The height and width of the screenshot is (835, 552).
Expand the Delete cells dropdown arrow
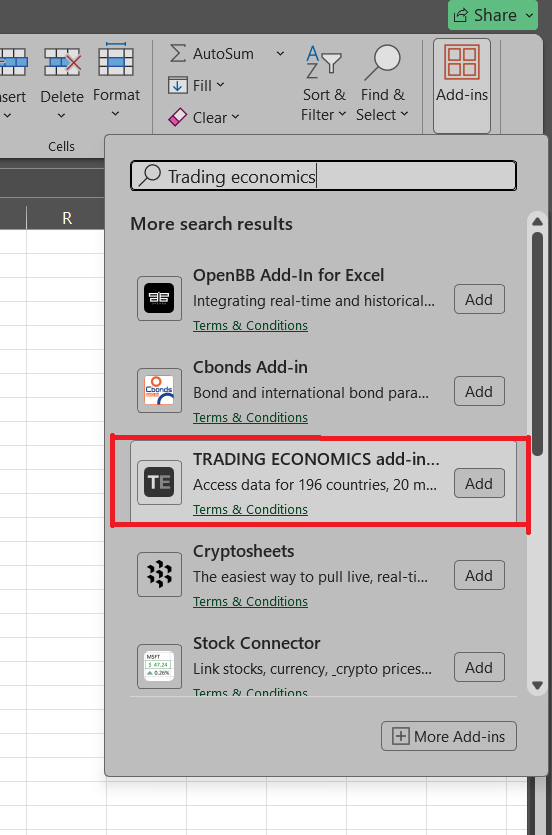(x=62, y=116)
